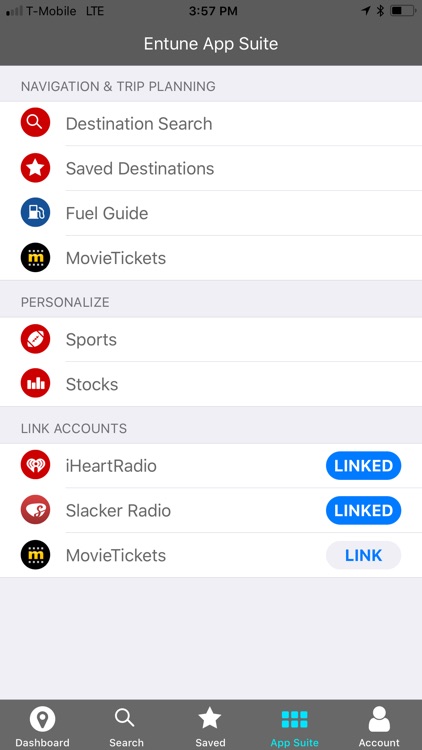
Task: Open the MovieTickets row under Link Accounts
Action: (x=211, y=555)
